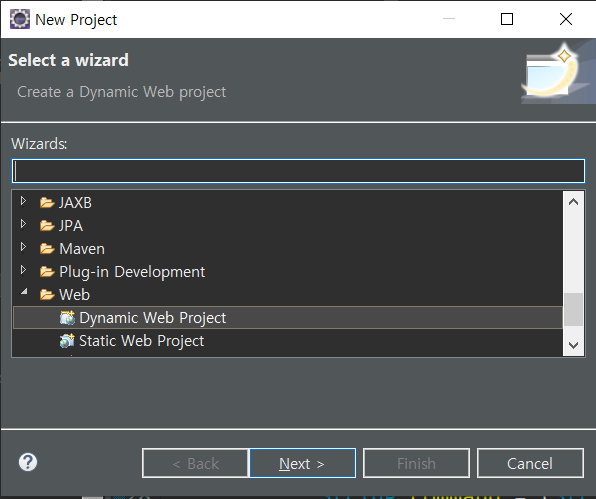Expand the Maven tree node
The image size is (596, 499).
click(23, 247)
